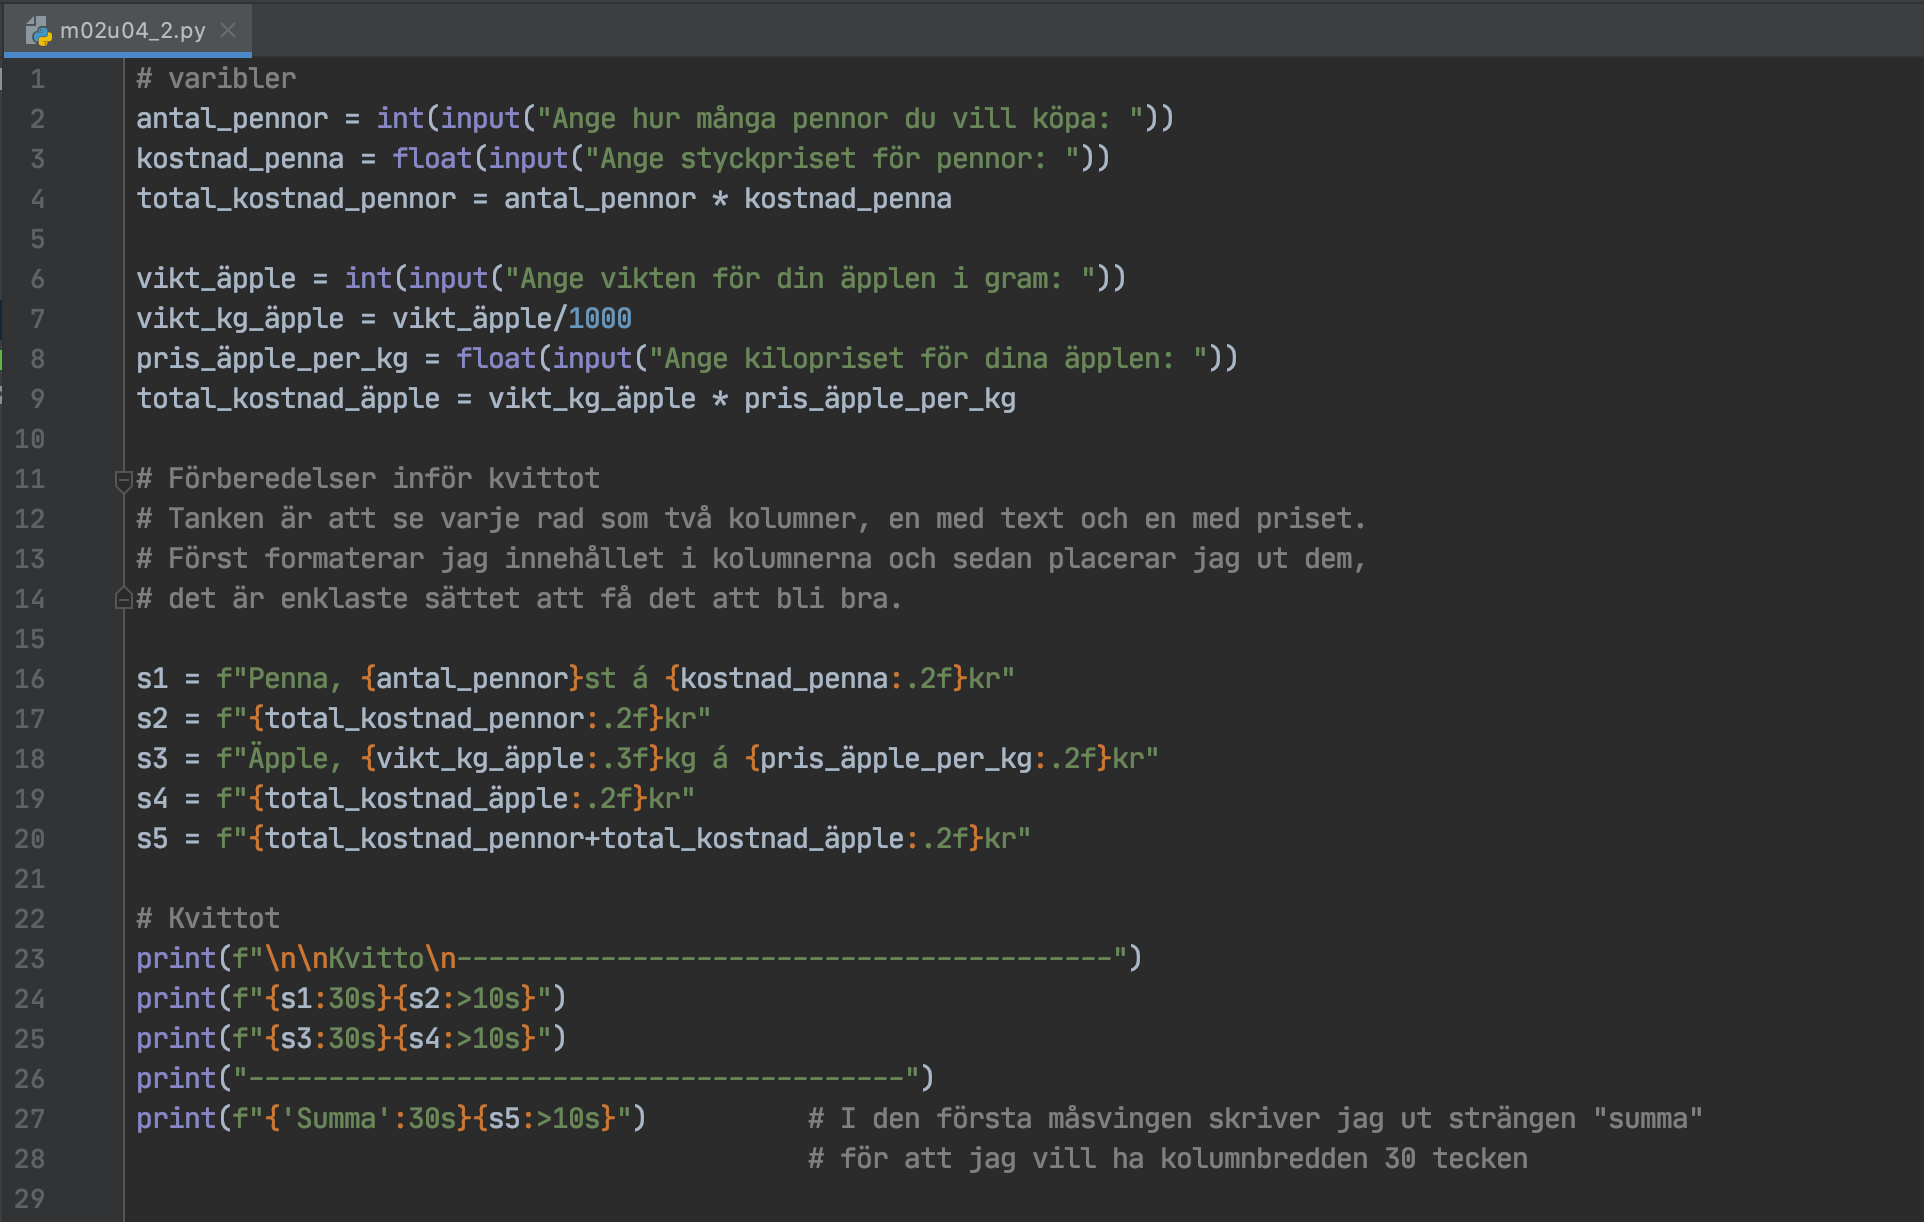This screenshot has height=1222, width=1924.
Task: Click gutter line number 23
Action: pos(30,959)
